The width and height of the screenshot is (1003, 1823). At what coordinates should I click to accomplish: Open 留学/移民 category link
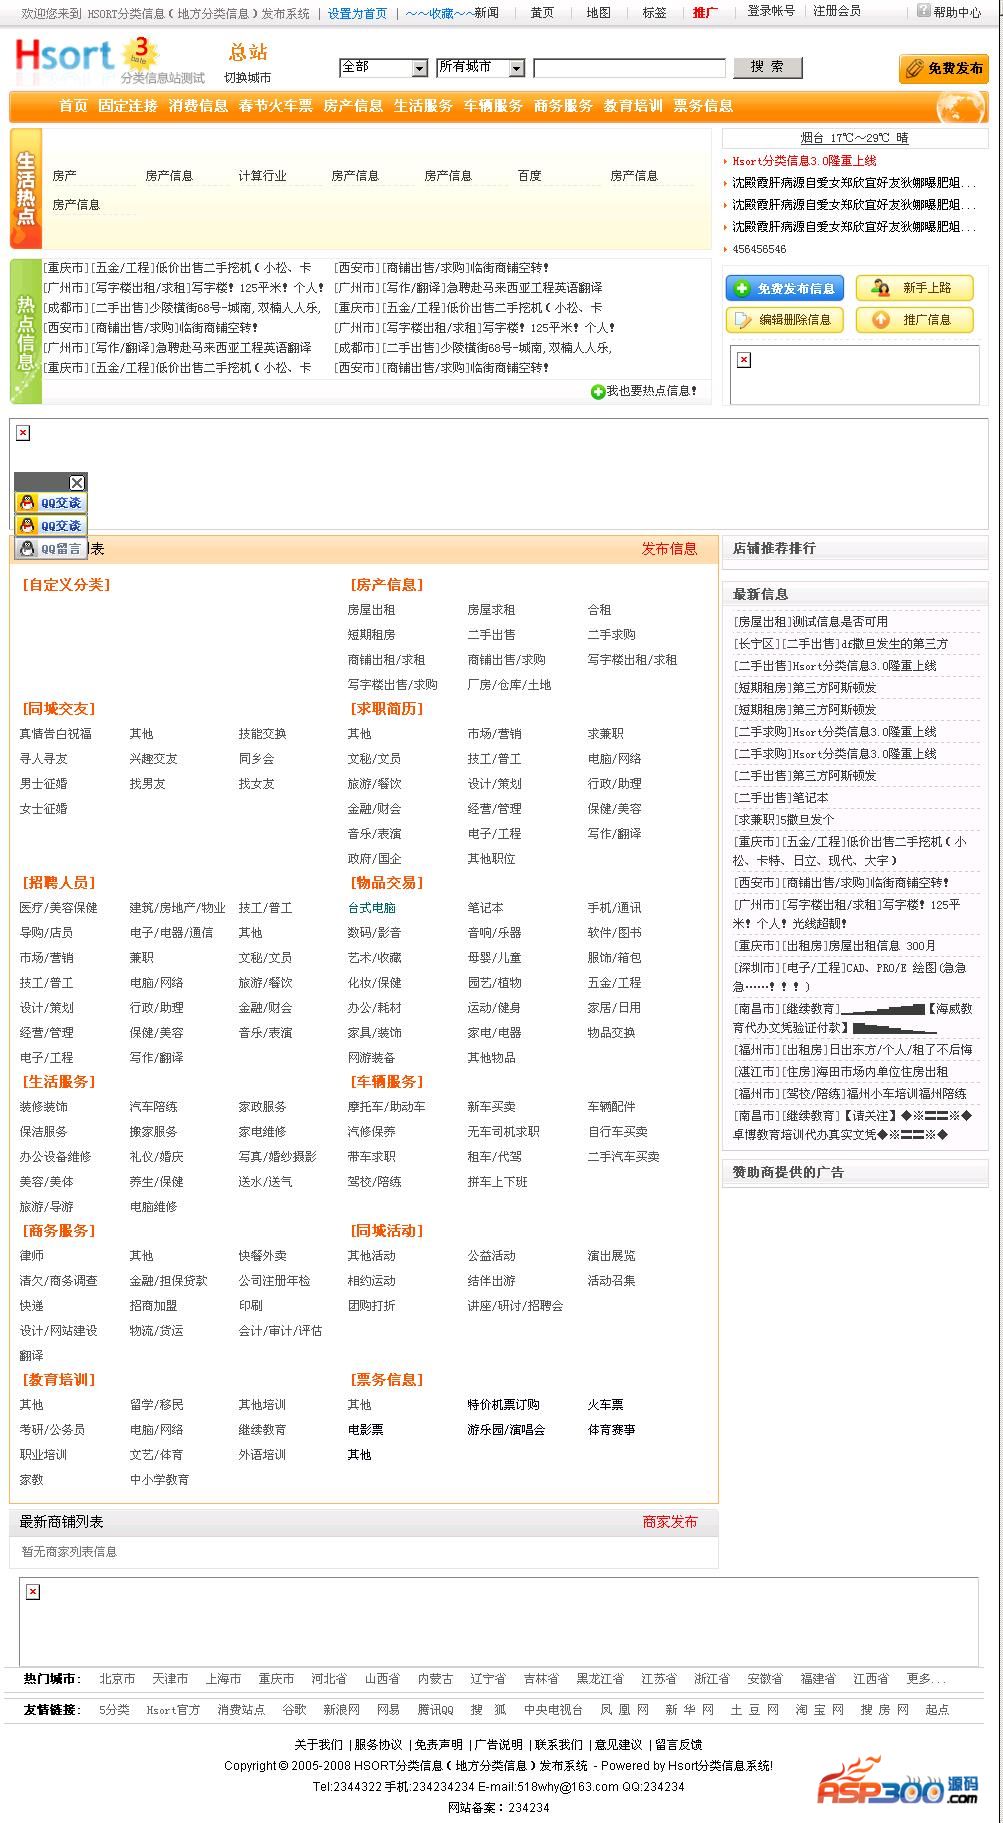(156, 1405)
